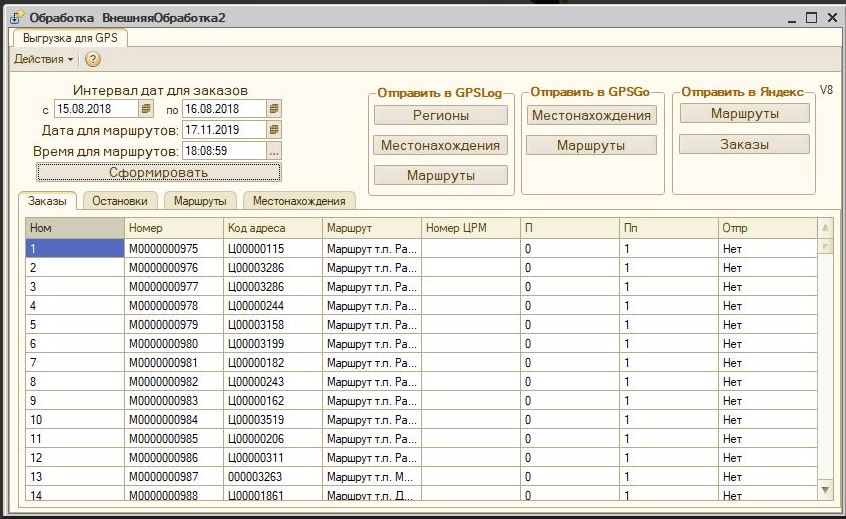Image resolution: width=846 pixels, height=519 pixels.
Task: Select cell M0000000980
Action: [174, 344]
